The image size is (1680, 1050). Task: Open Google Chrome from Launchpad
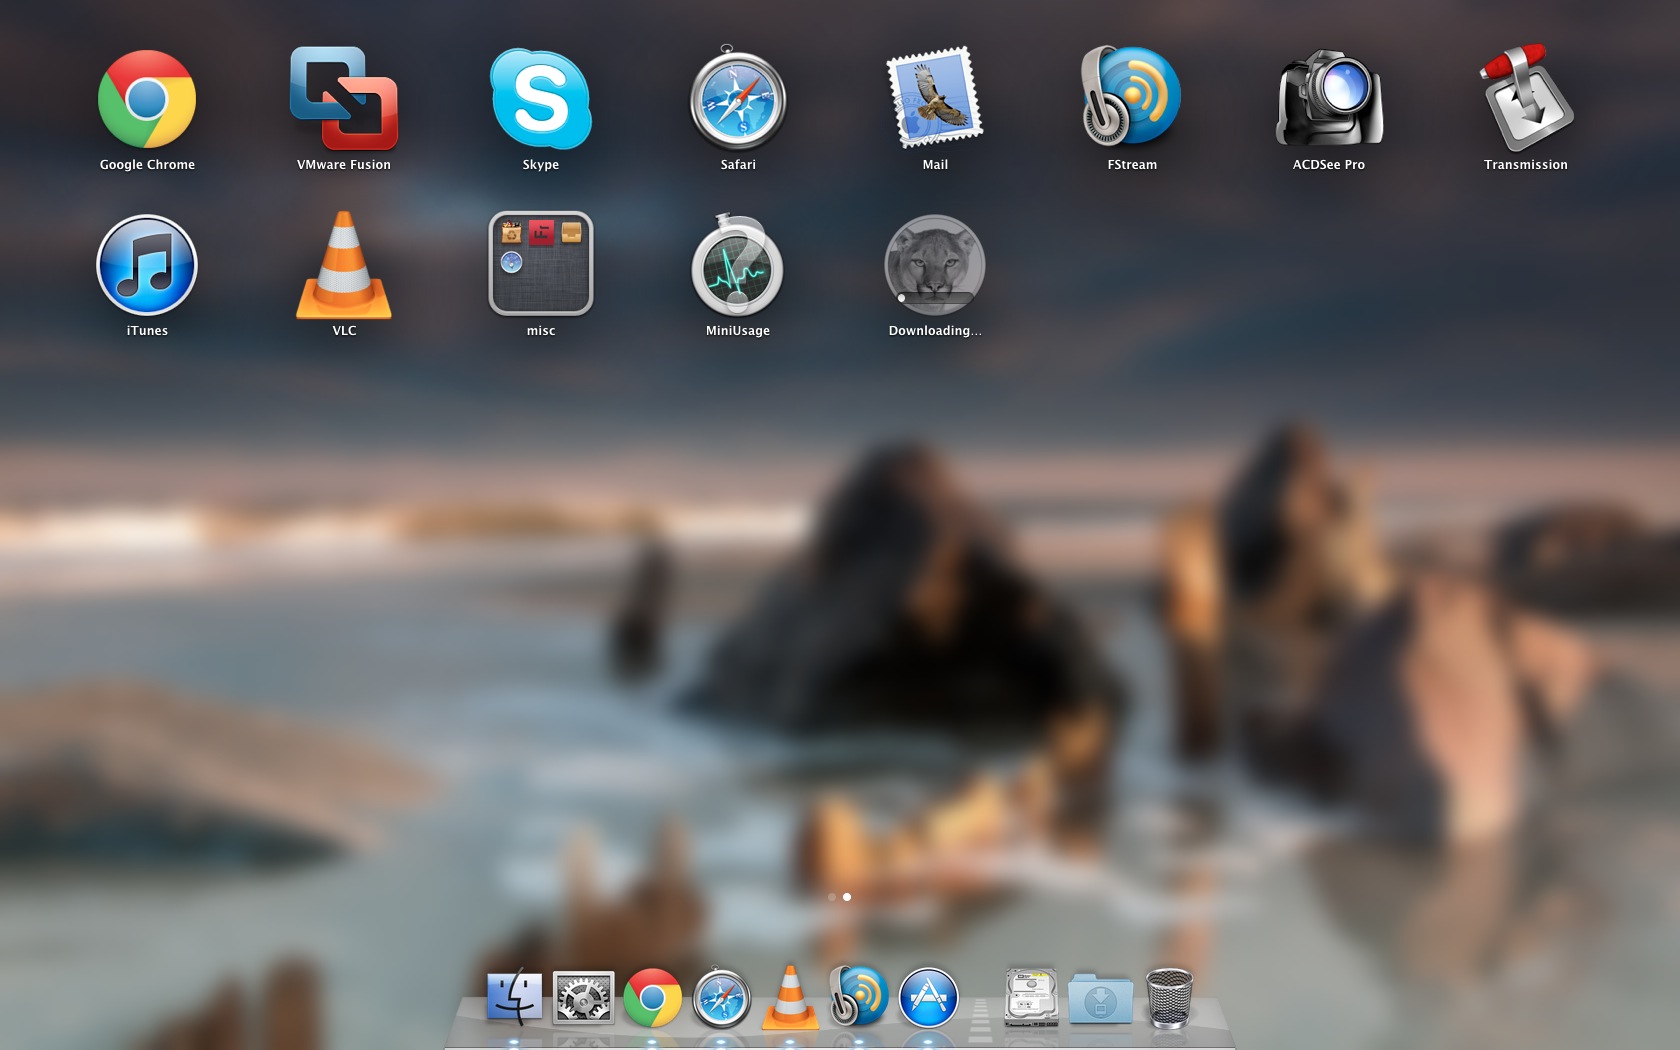(x=147, y=99)
